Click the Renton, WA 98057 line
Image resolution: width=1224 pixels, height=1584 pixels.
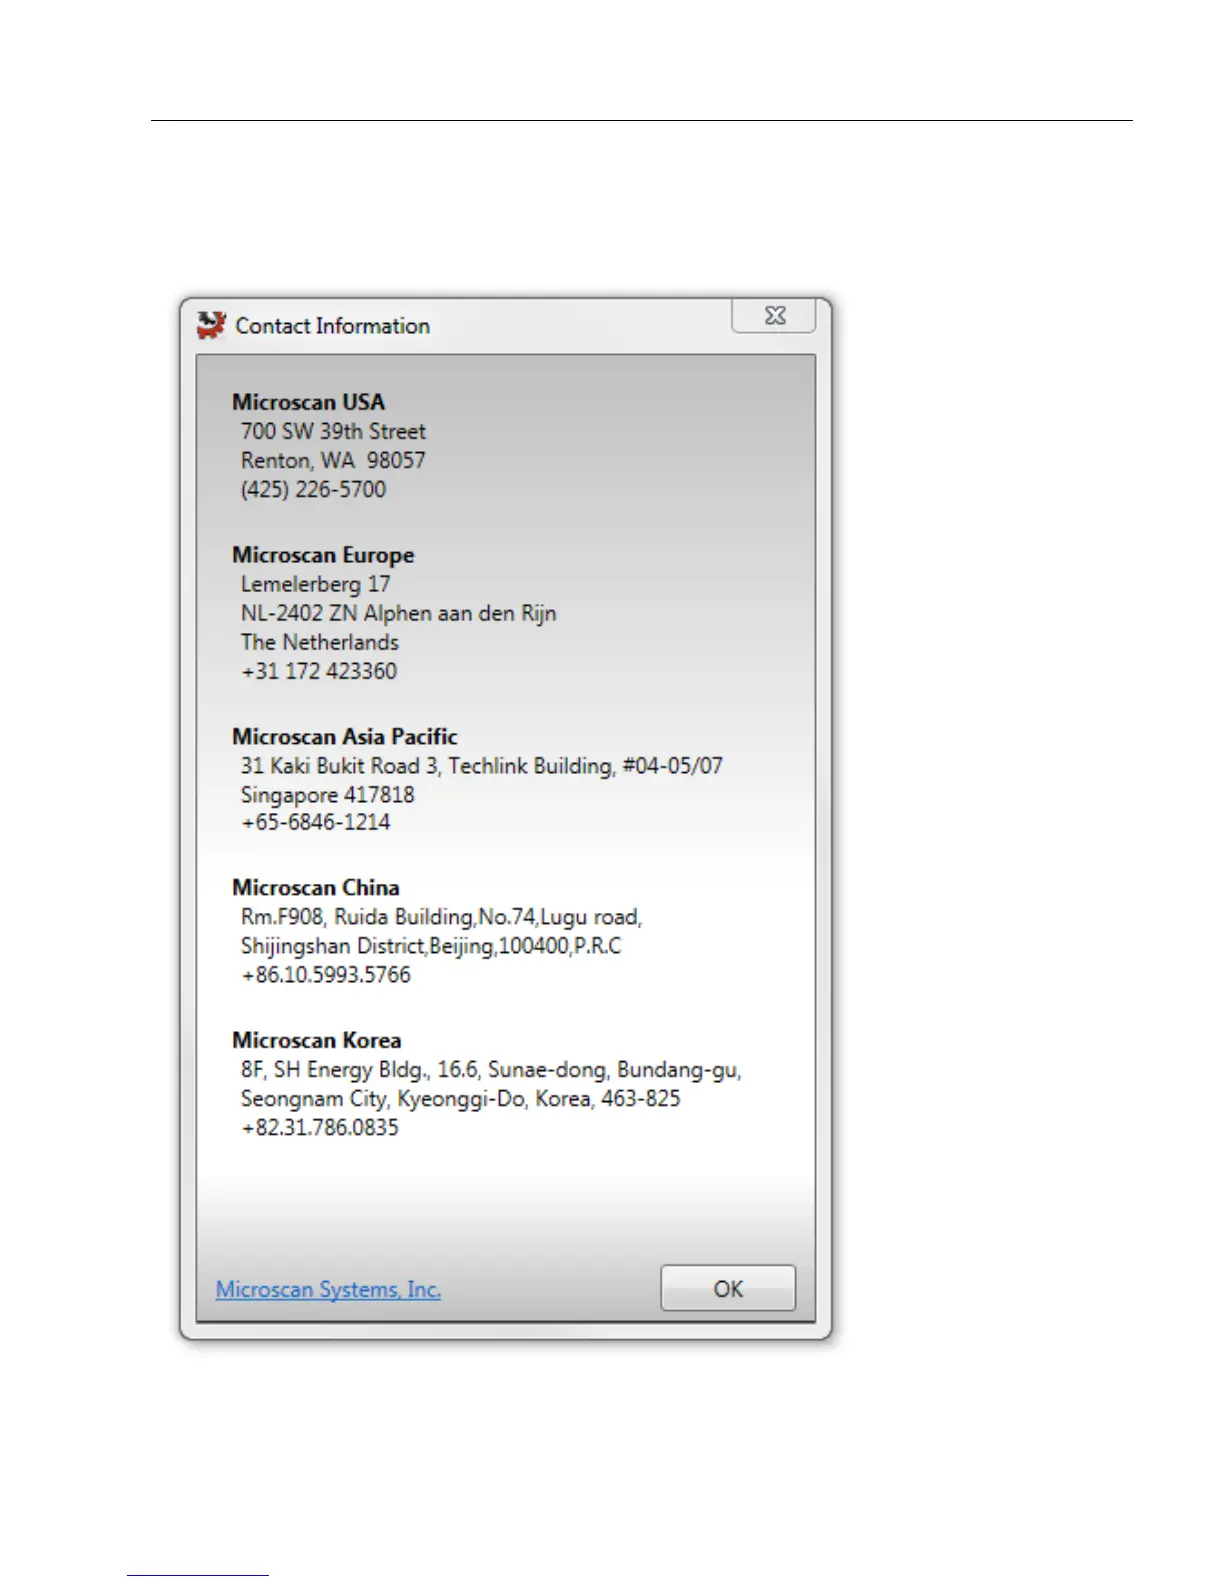(x=333, y=460)
